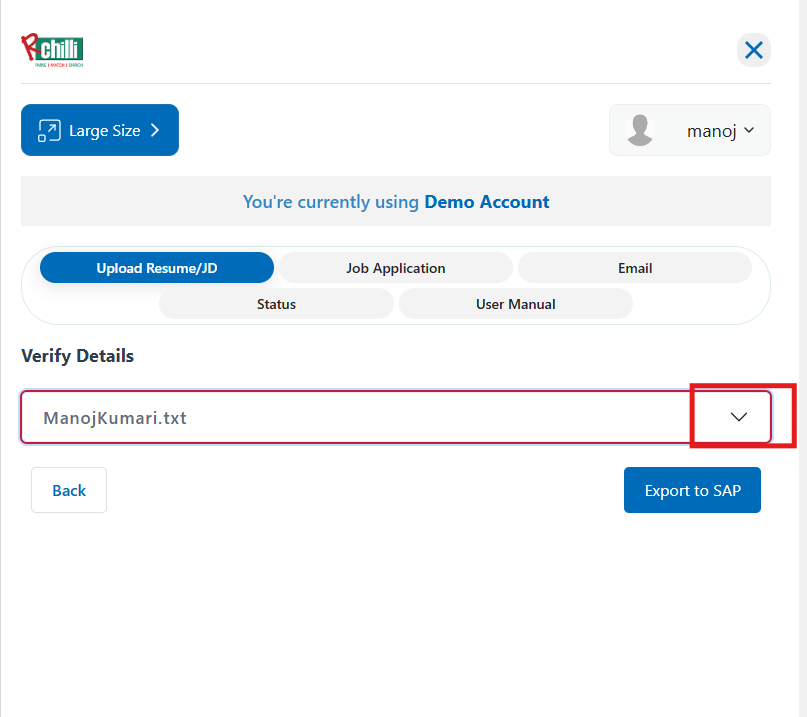Click the expand icon in Large Size button
The image size is (807, 717).
point(49,130)
